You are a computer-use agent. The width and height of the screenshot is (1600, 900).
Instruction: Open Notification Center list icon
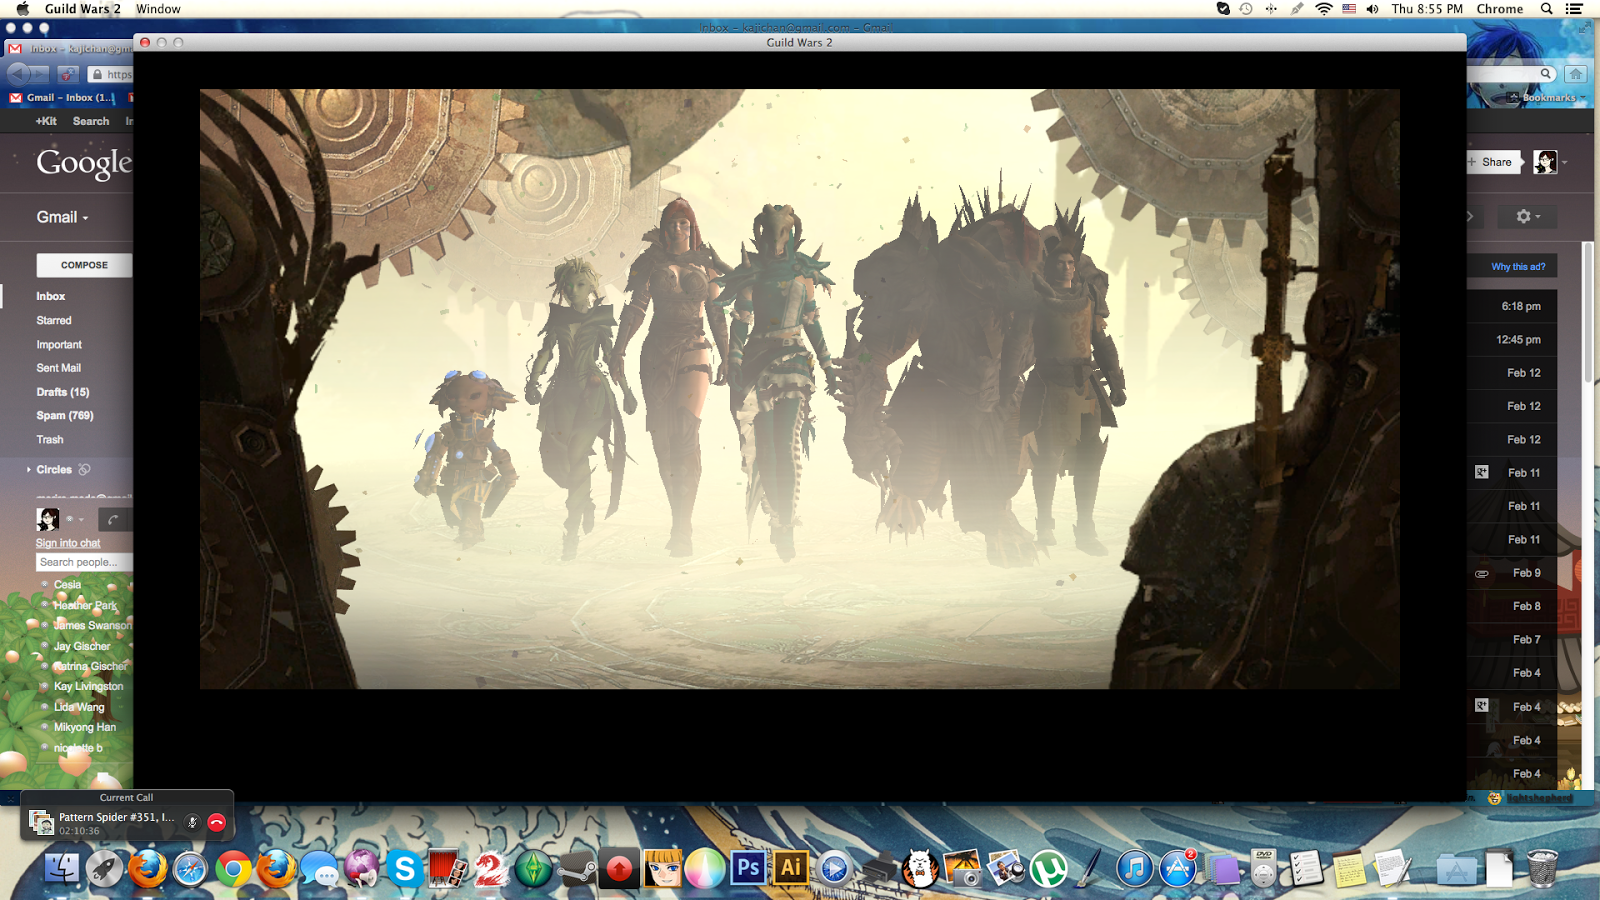point(1575,9)
